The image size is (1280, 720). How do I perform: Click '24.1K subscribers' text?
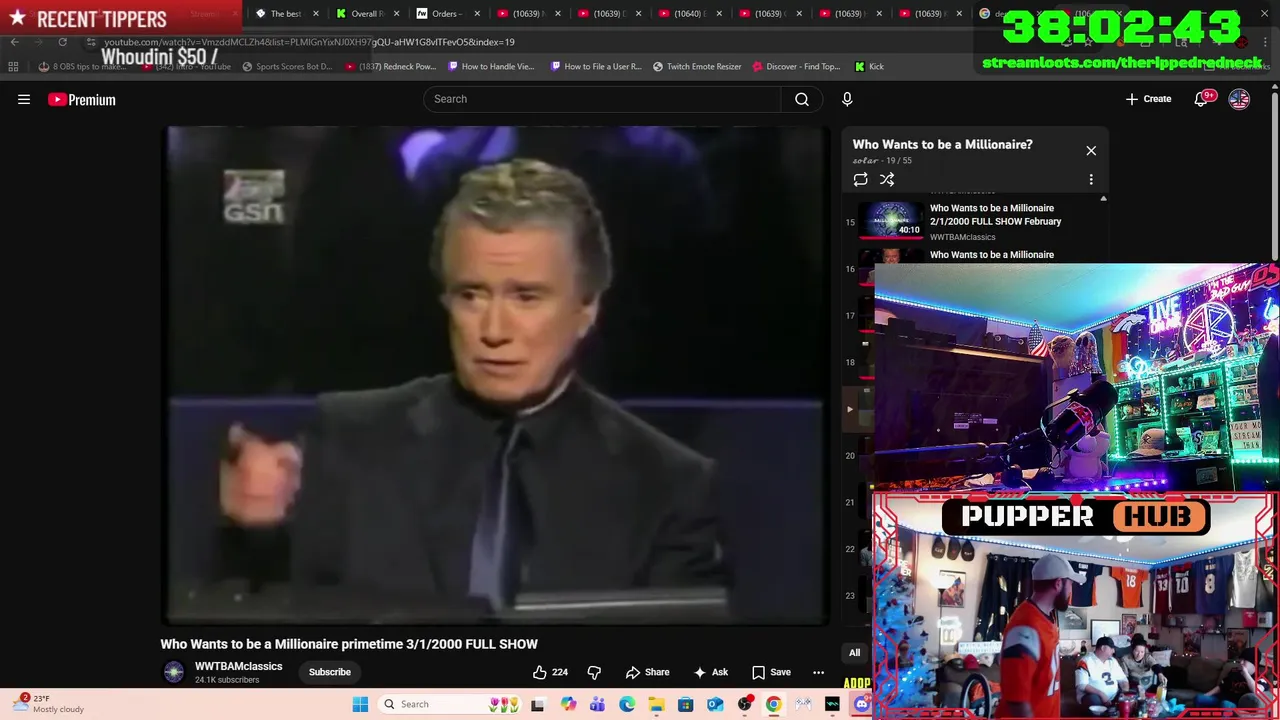pyautogui.click(x=227, y=680)
